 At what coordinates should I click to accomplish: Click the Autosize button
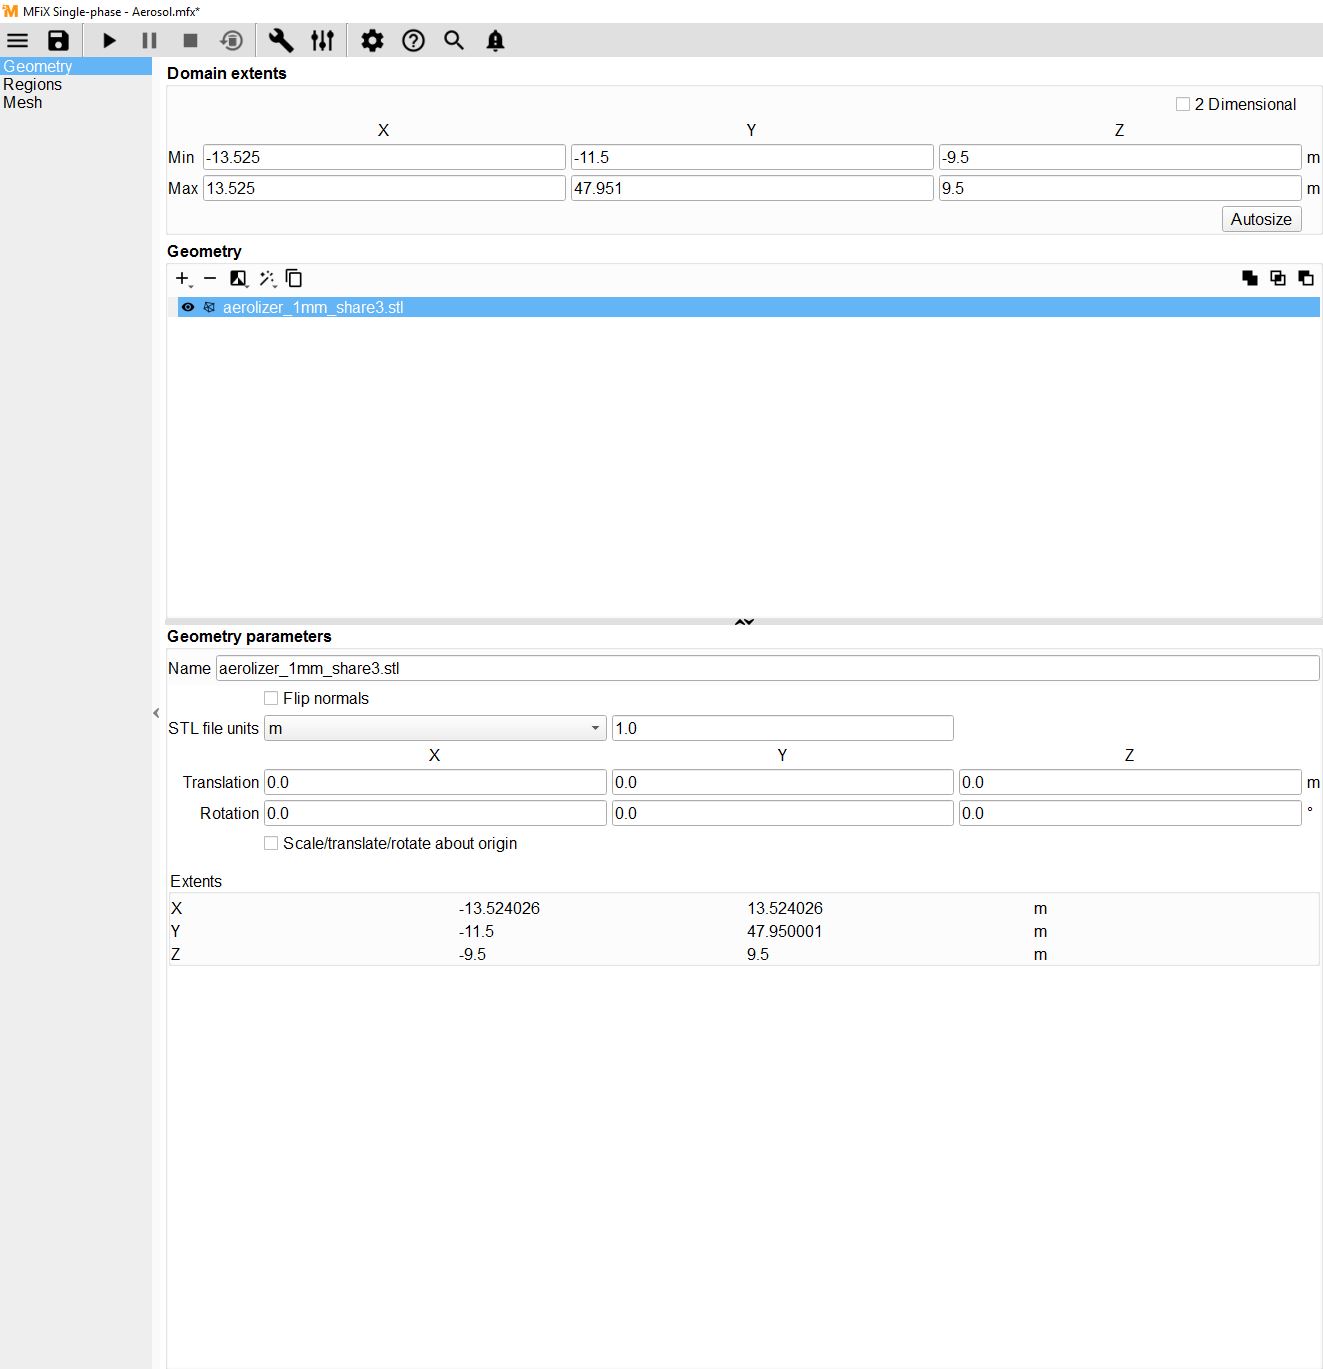(x=1261, y=219)
